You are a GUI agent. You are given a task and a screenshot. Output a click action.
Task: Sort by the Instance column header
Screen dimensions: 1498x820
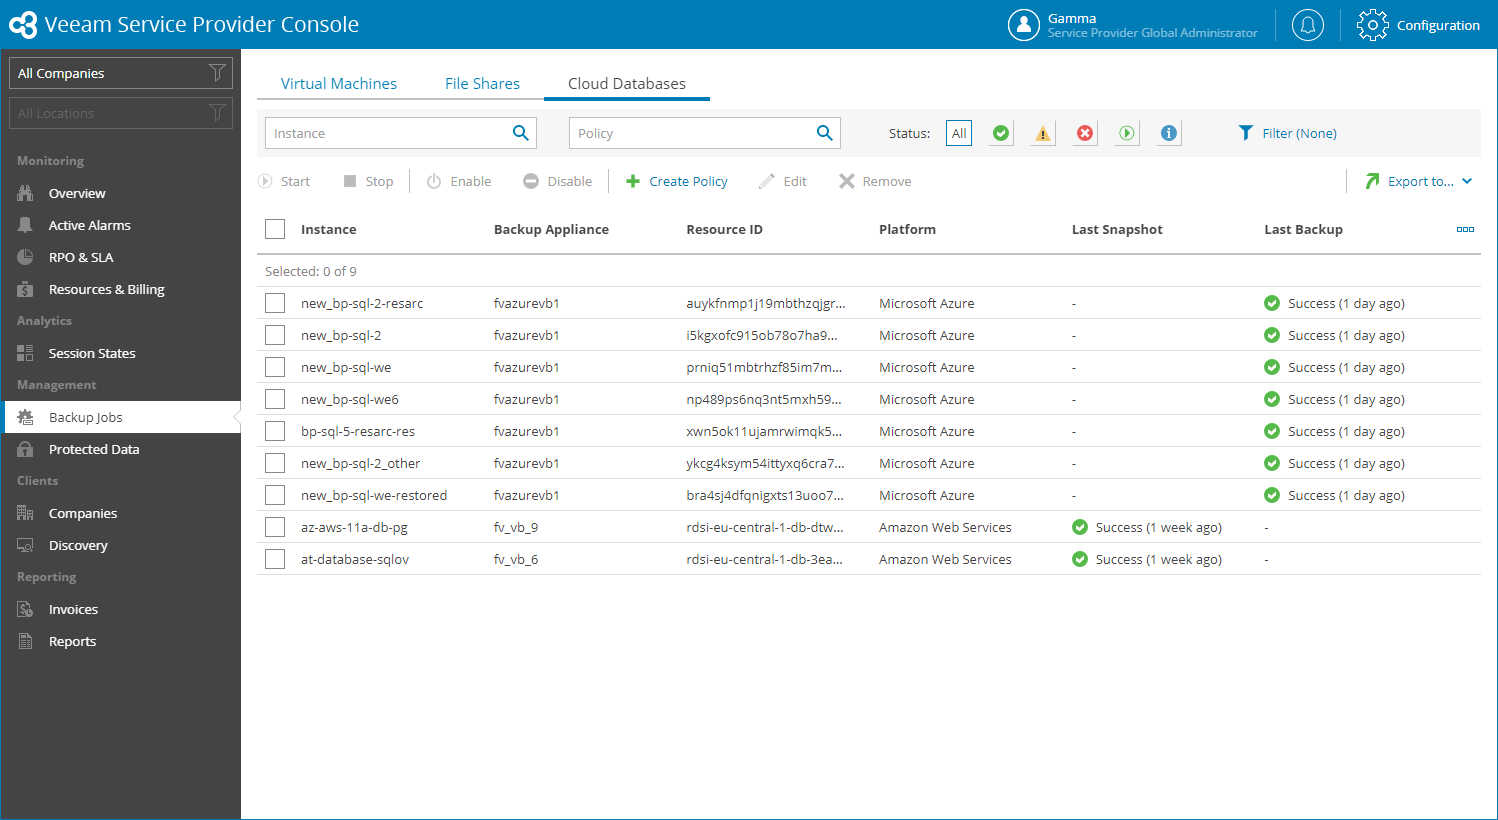click(328, 229)
